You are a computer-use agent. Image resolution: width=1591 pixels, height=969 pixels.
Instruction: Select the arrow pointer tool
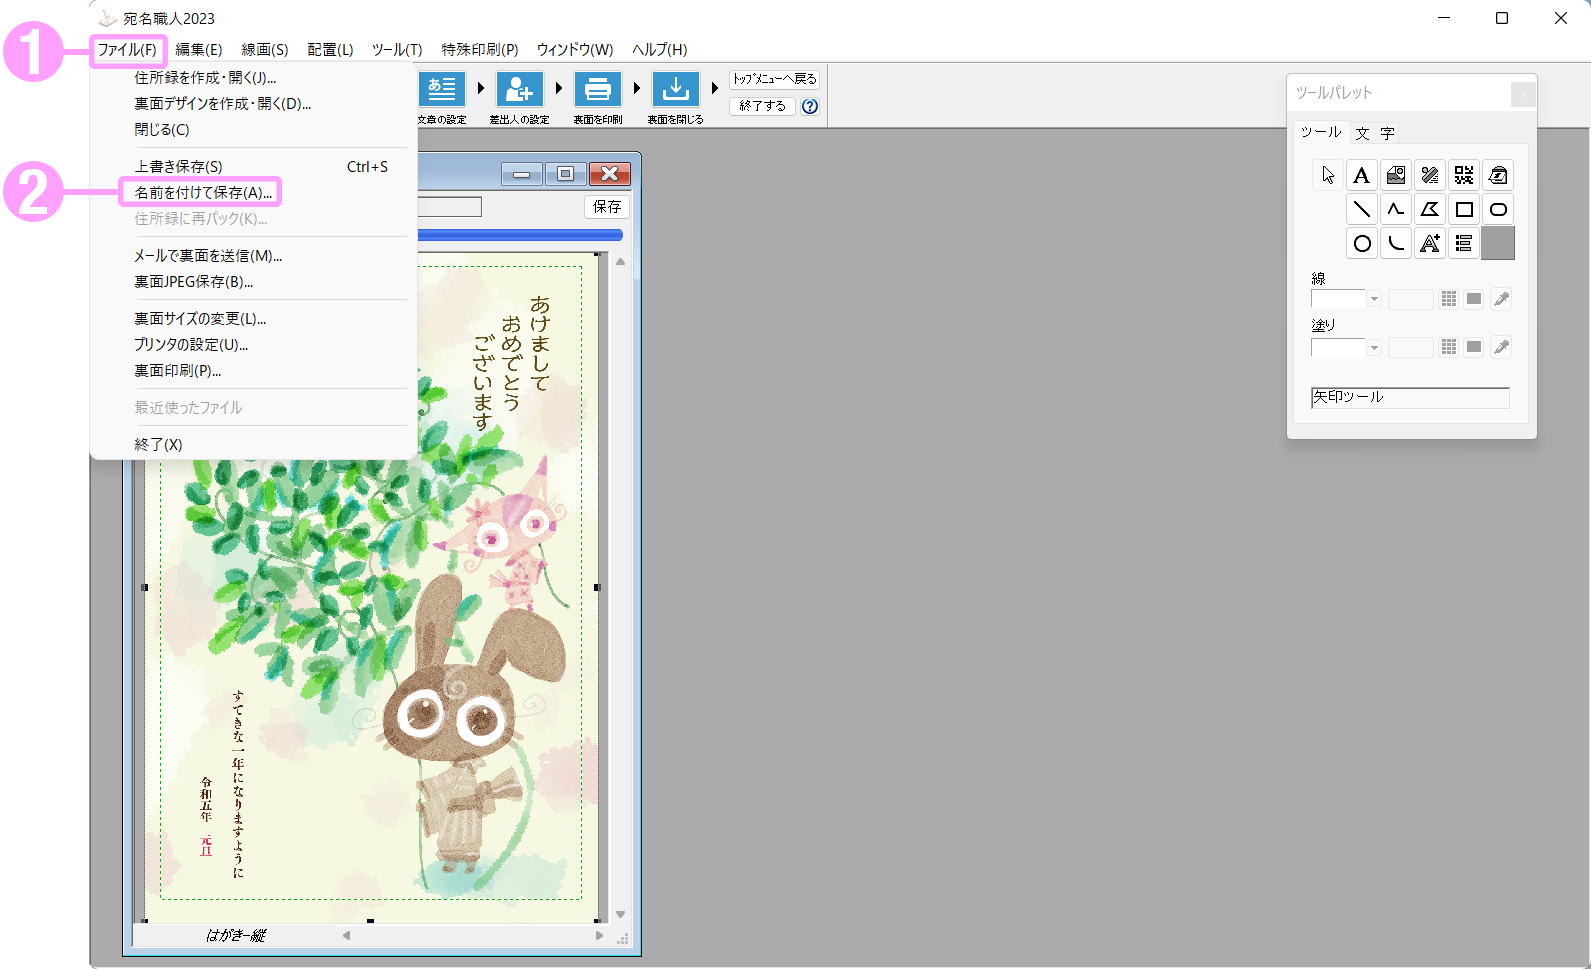coord(1327,176)
